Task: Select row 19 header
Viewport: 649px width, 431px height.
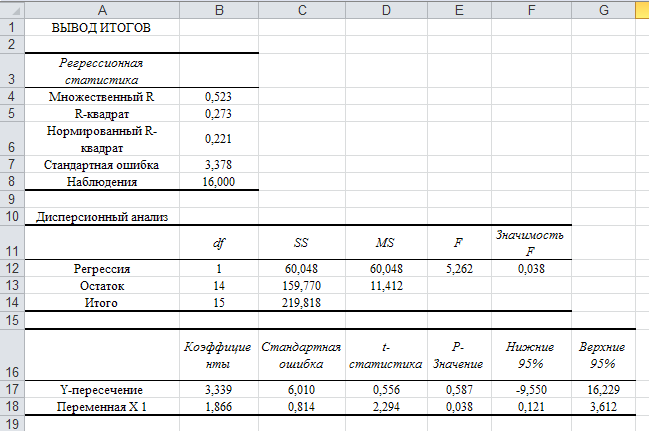Action: [x=12, y=423]
